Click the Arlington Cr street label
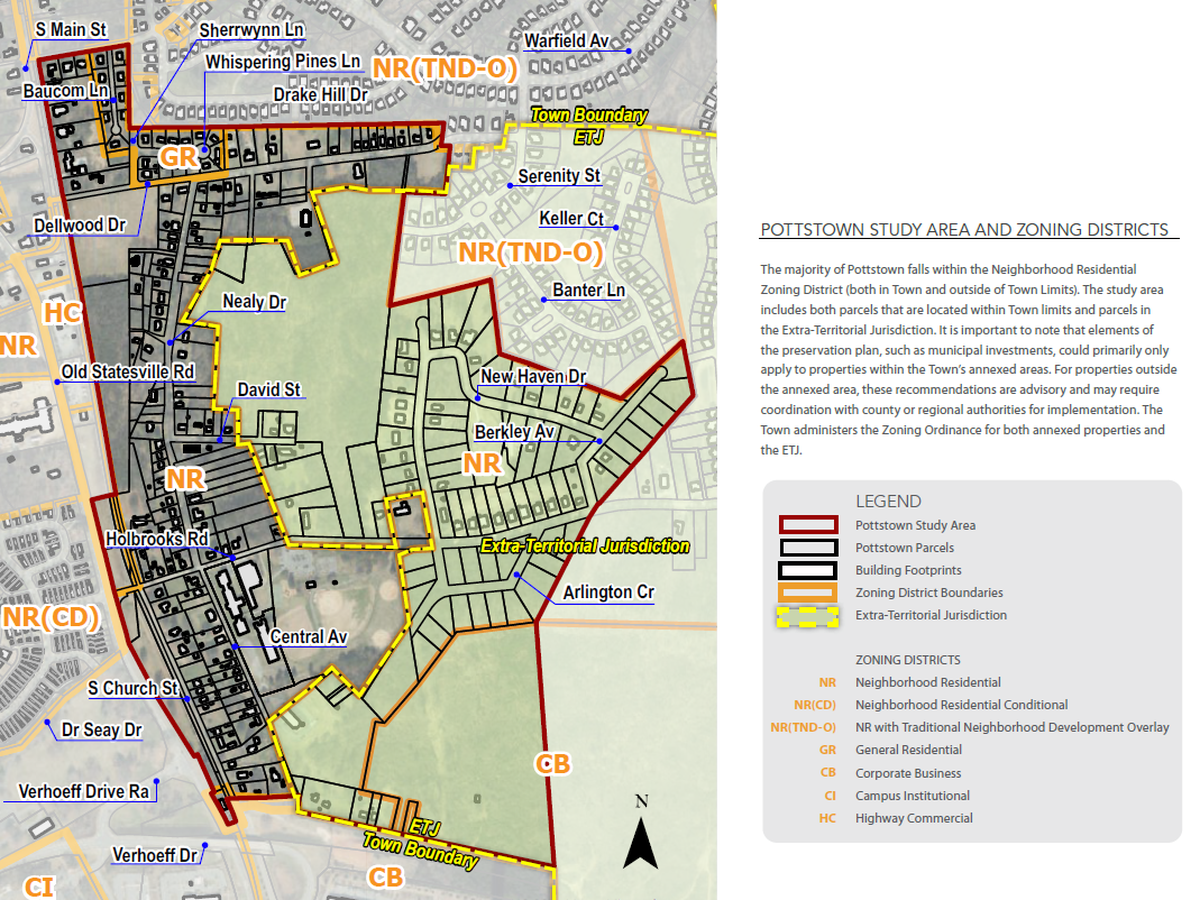The image size is (1200, 900). (608, 592)
